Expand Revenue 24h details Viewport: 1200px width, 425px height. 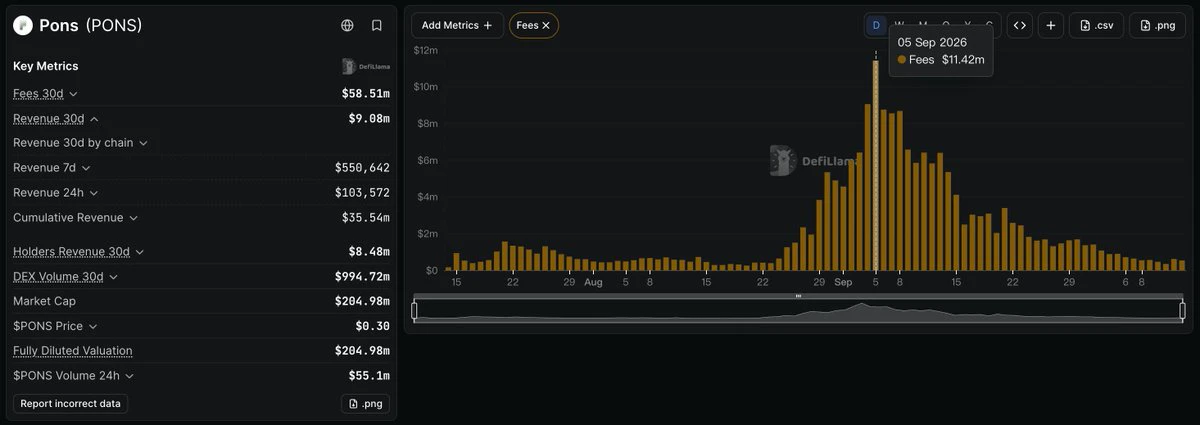click(x=93, y=193)
